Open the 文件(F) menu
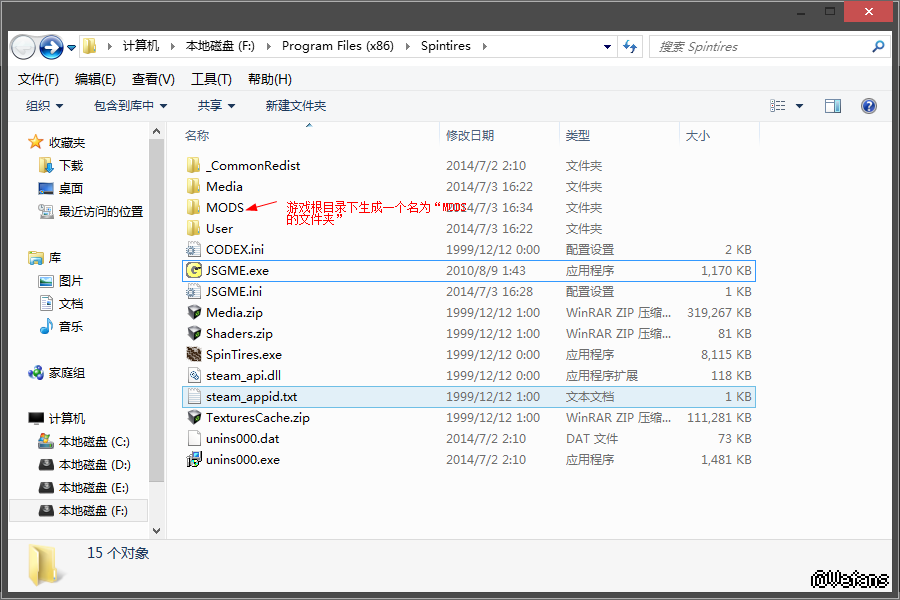Screen dimensions: 900x600 pos(38,79)
